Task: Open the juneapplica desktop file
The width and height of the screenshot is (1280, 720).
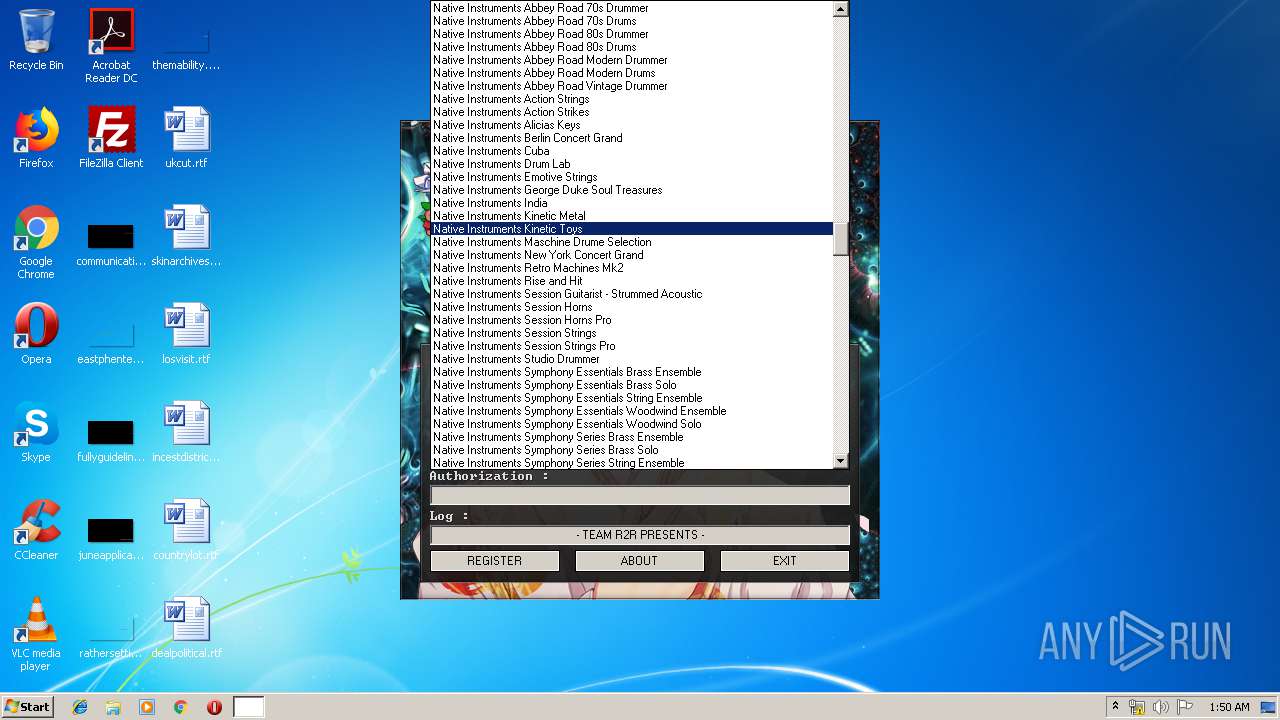Action: click(111, 536)
